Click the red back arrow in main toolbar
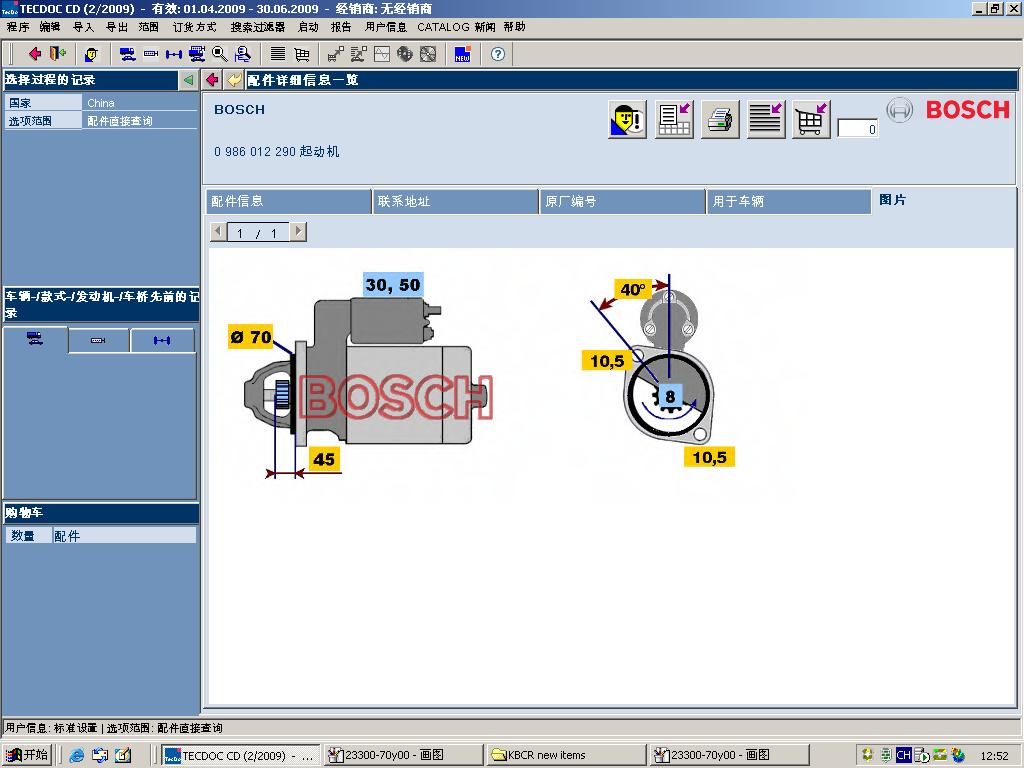 tap(35, 54)
